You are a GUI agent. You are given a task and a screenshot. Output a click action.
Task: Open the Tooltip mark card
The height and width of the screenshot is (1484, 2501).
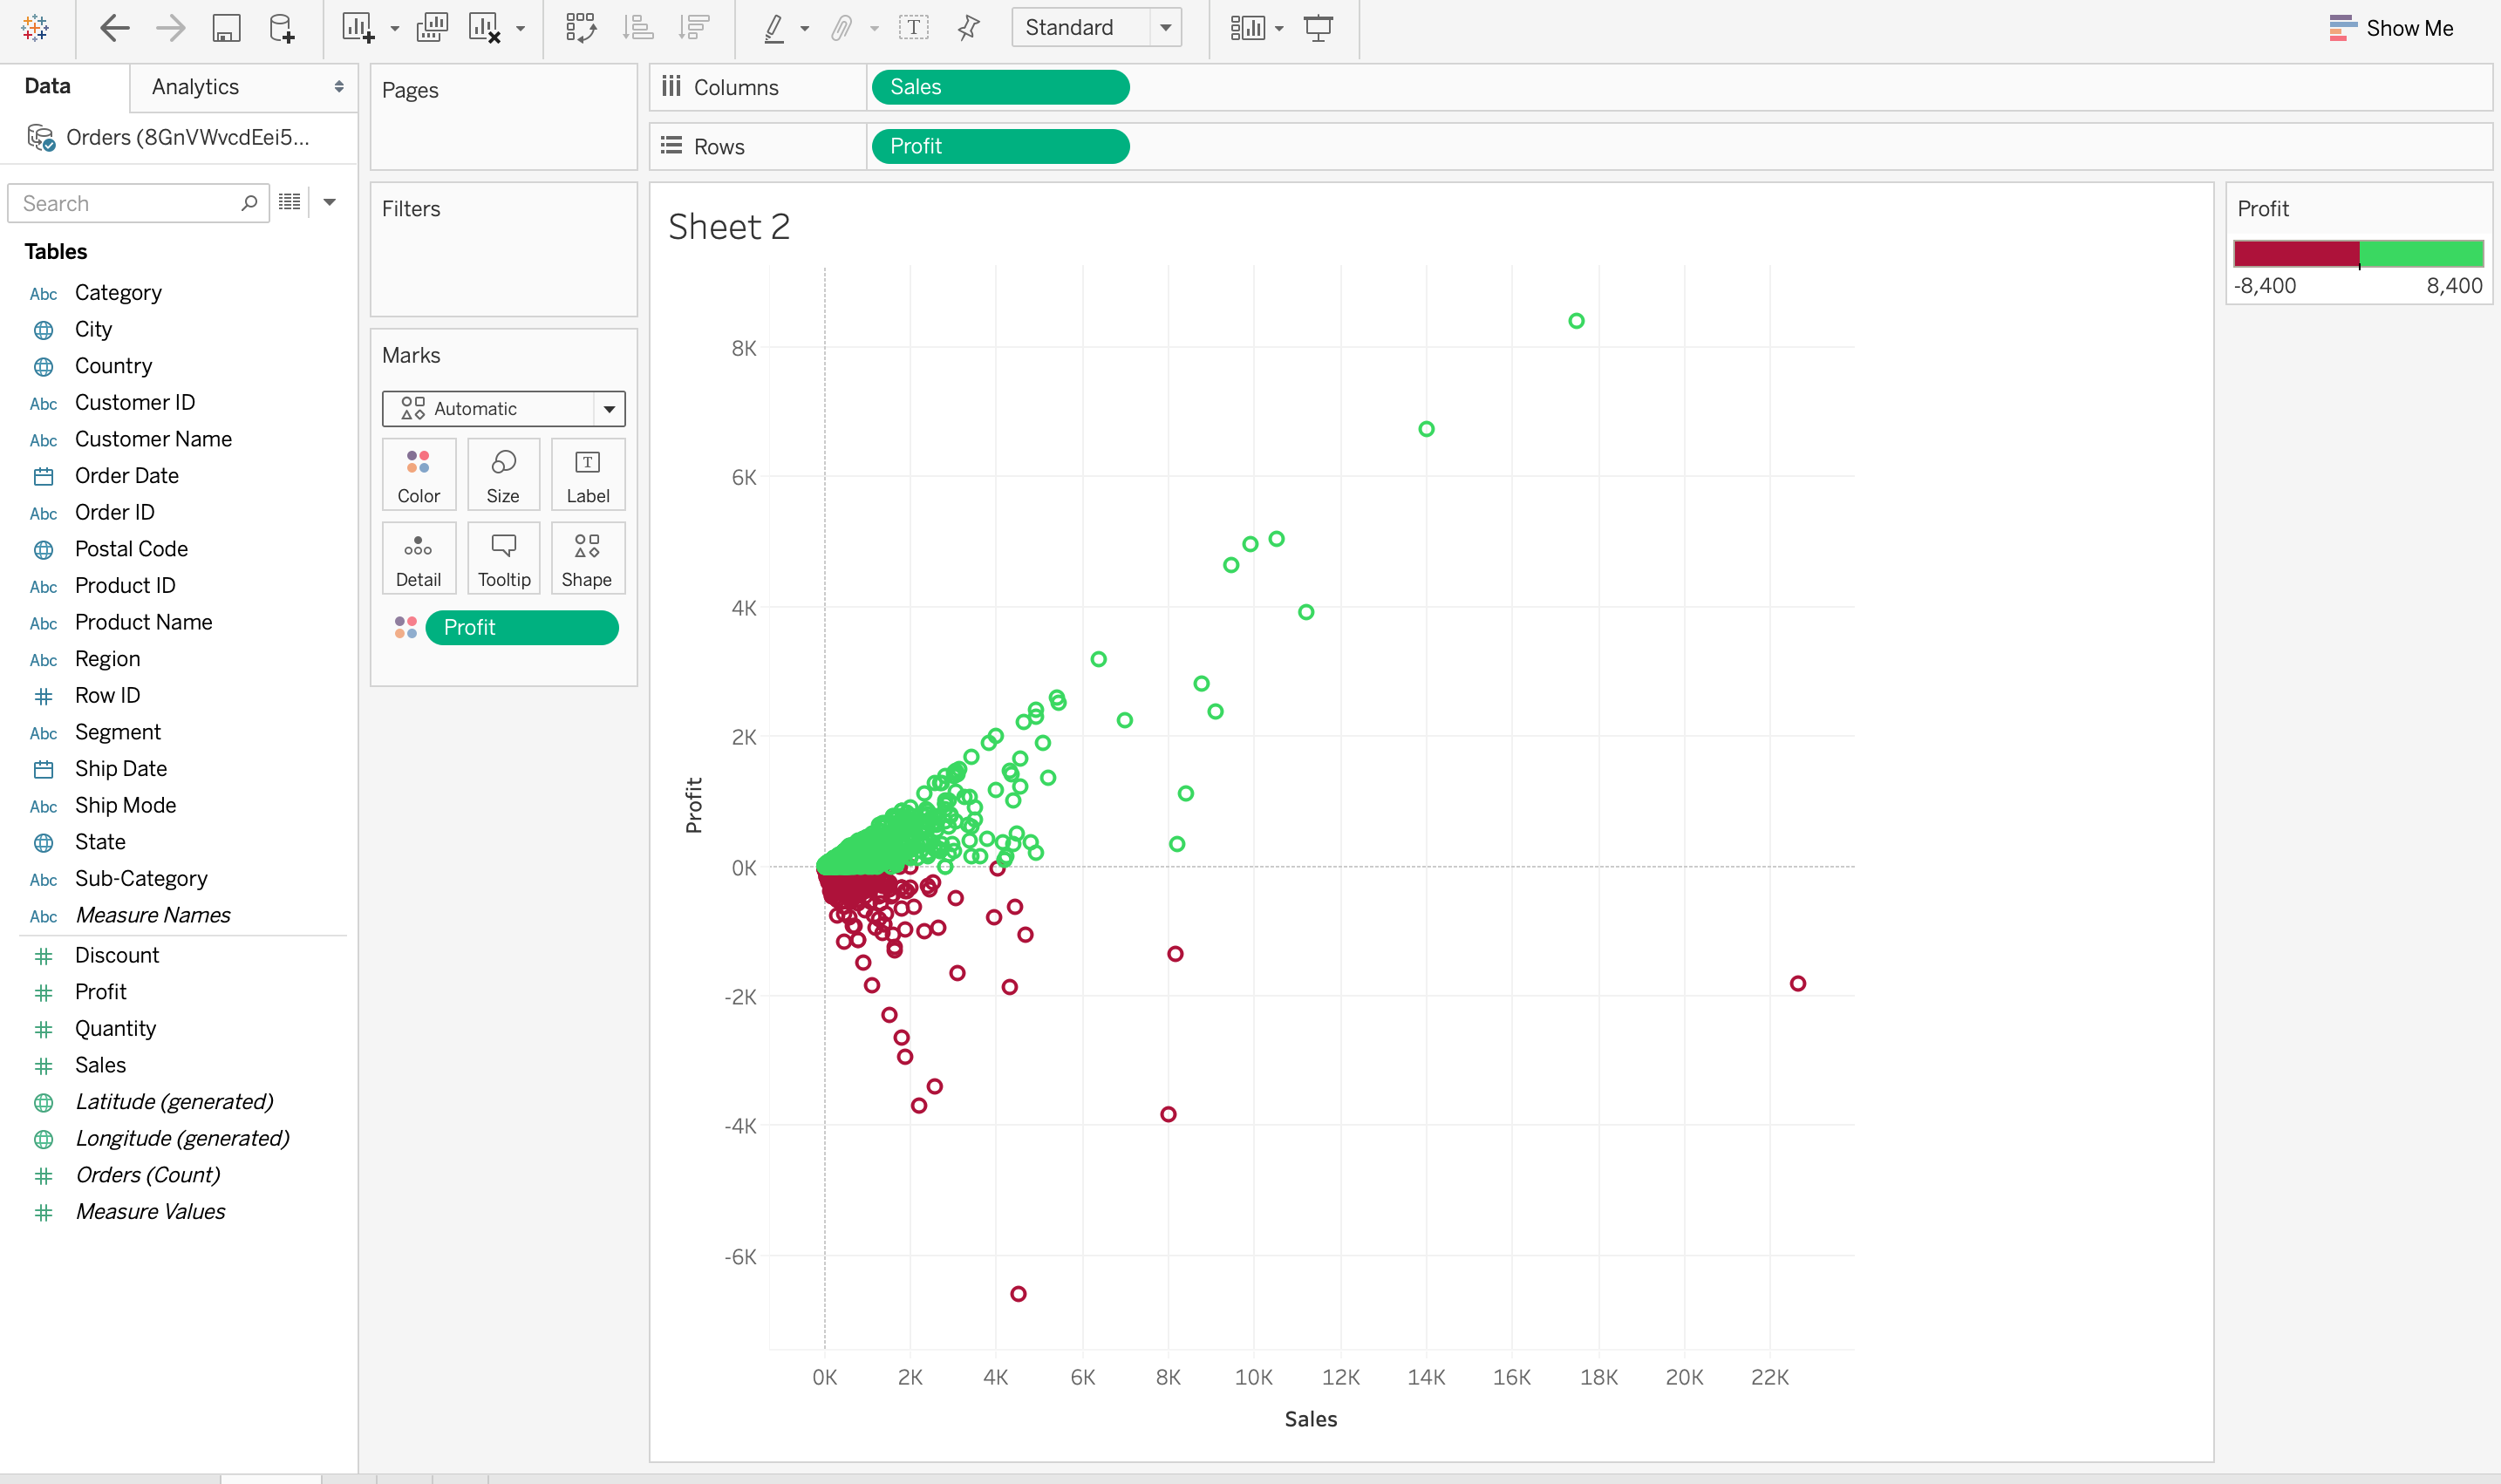[x=503, y=559]
